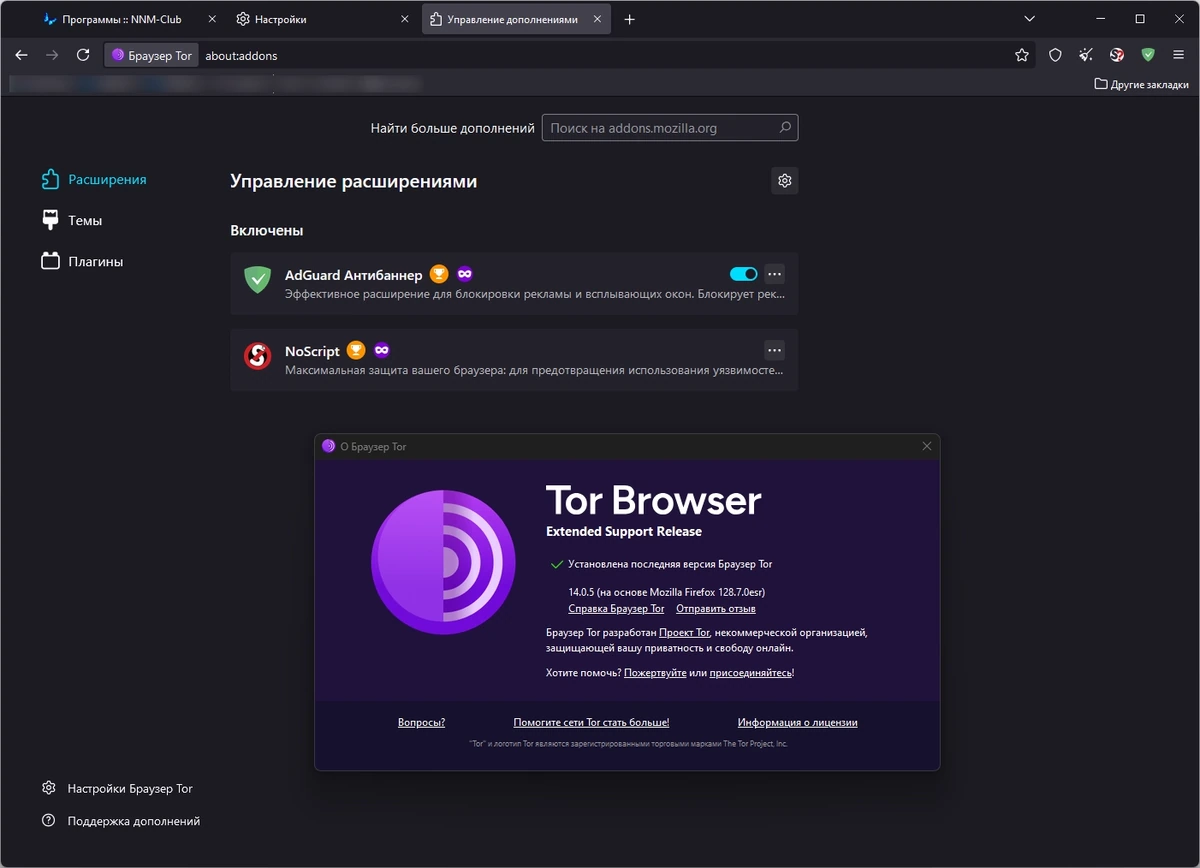The width and height of the screenshot is (1200, 868).
Task: Close the О Браузер Tor dialog
Action: 927,446
